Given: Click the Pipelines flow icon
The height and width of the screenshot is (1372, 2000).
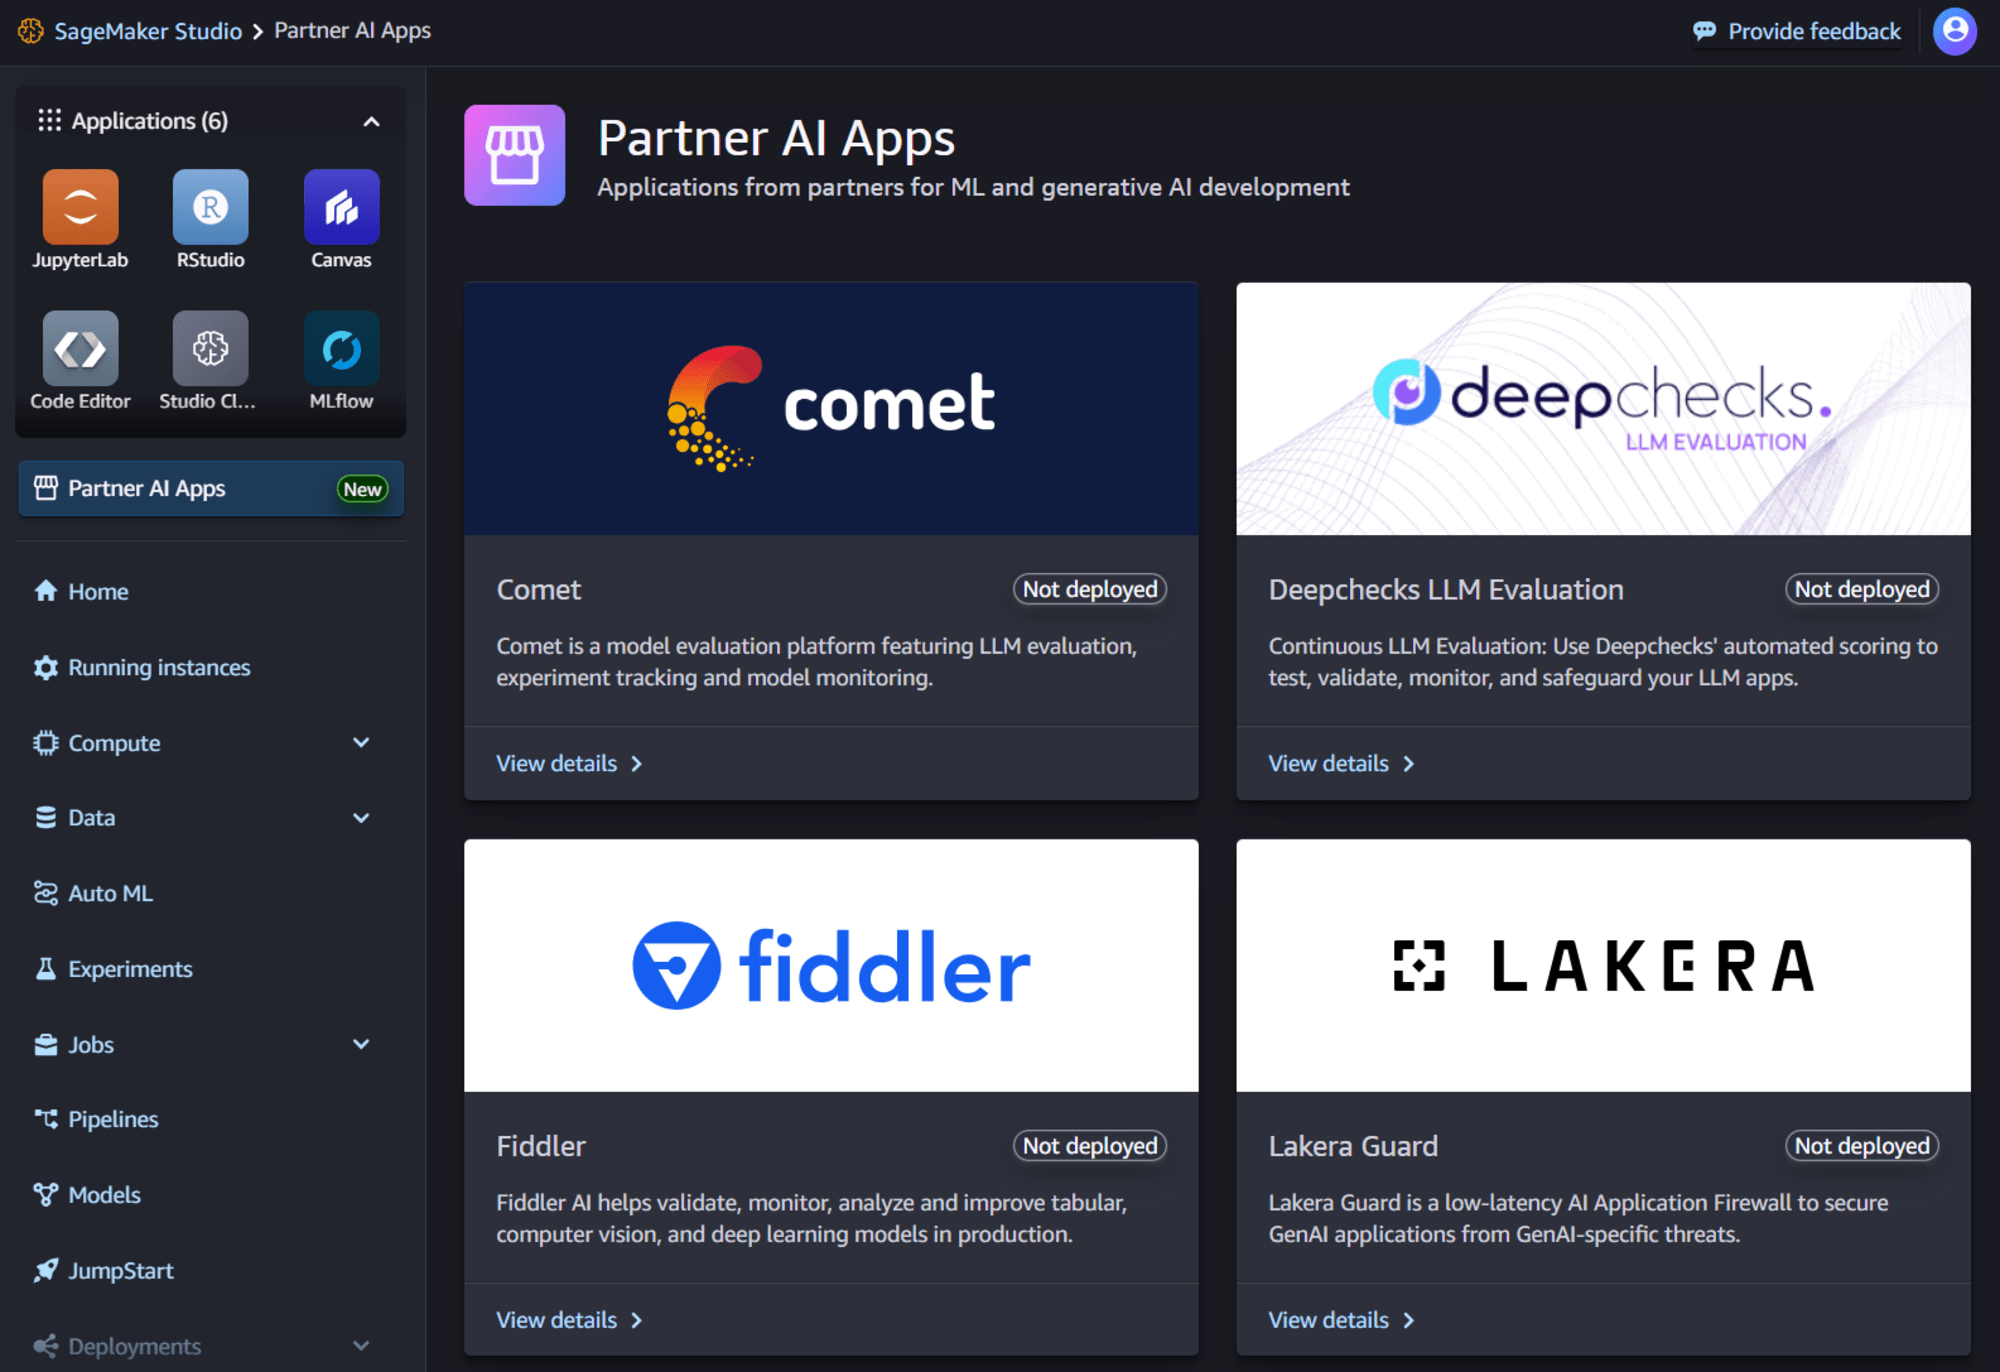Looking at the screenshot, I should pos(46,1119).
